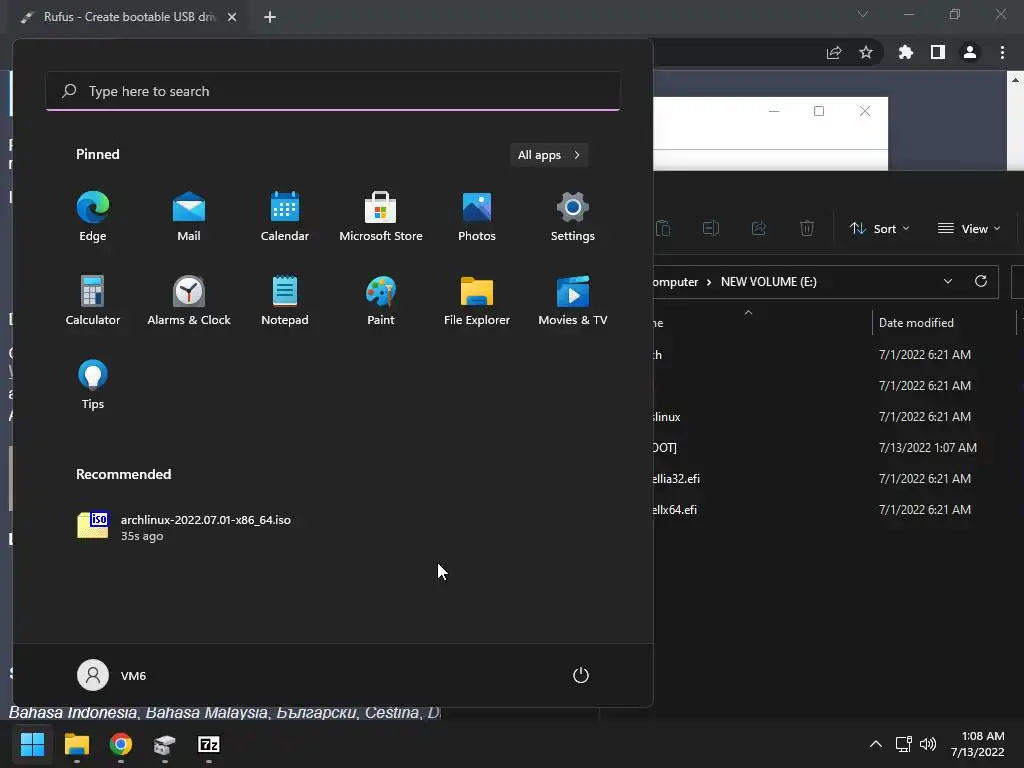Launch the Mail app
1024x768 pixels.
tap(189, 216)
